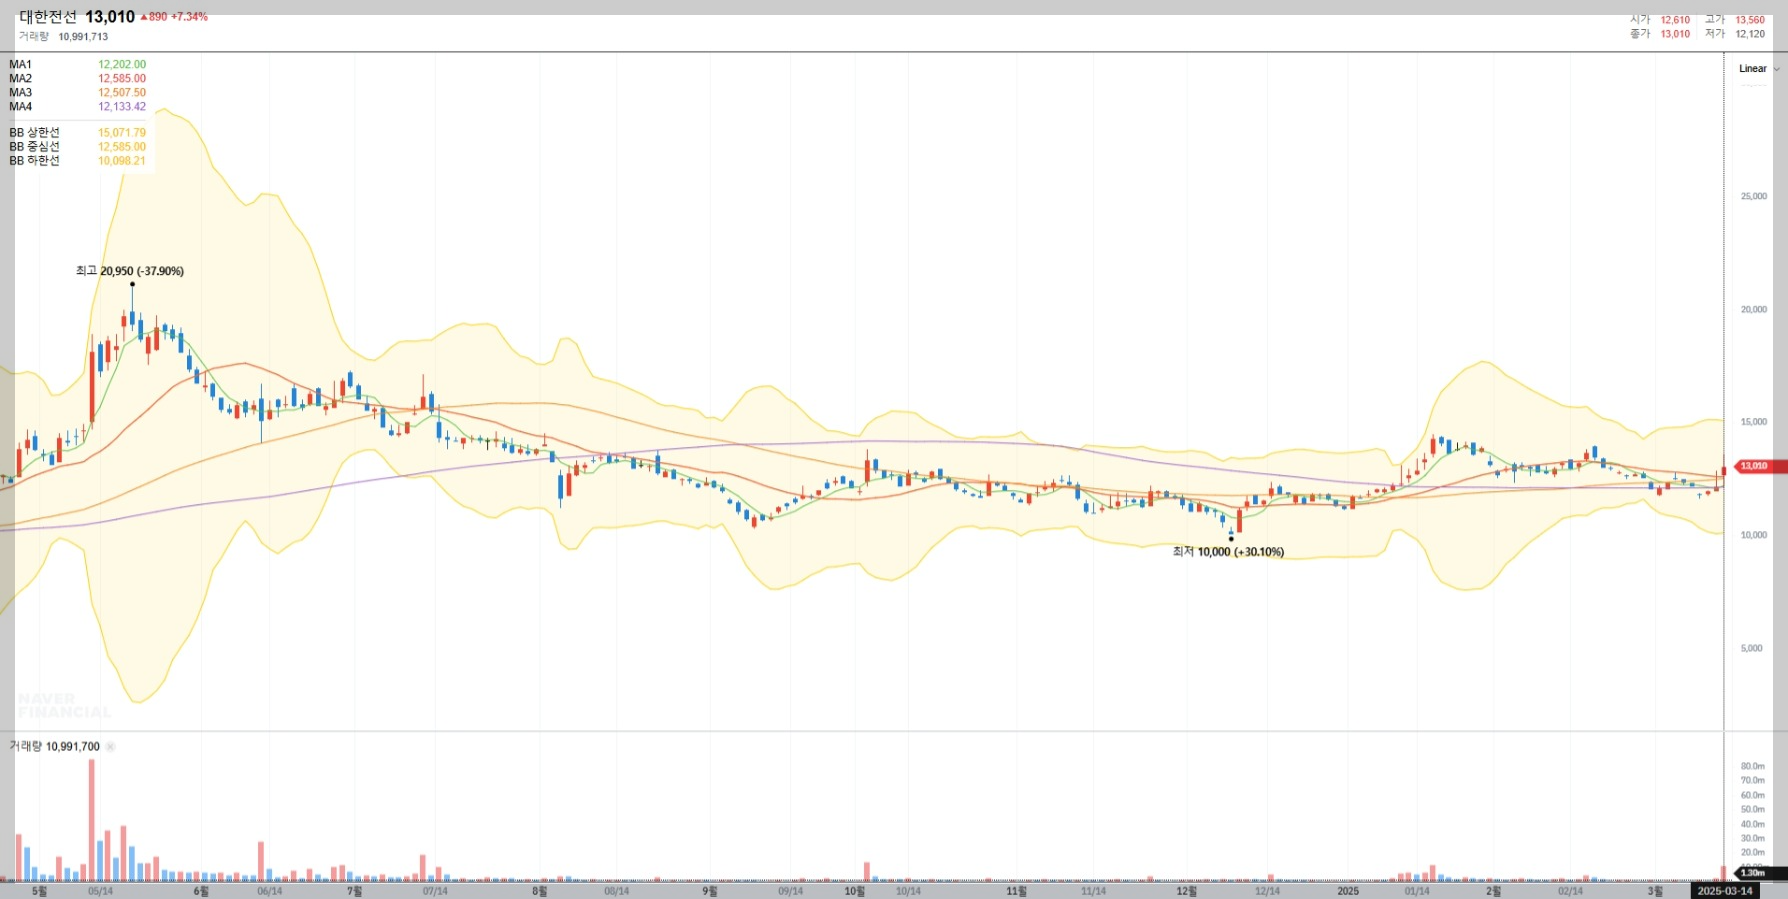The width and height of the screenshot is (1788, 899).
Task: Click the 8월 month label on axis
Action: 540,891
